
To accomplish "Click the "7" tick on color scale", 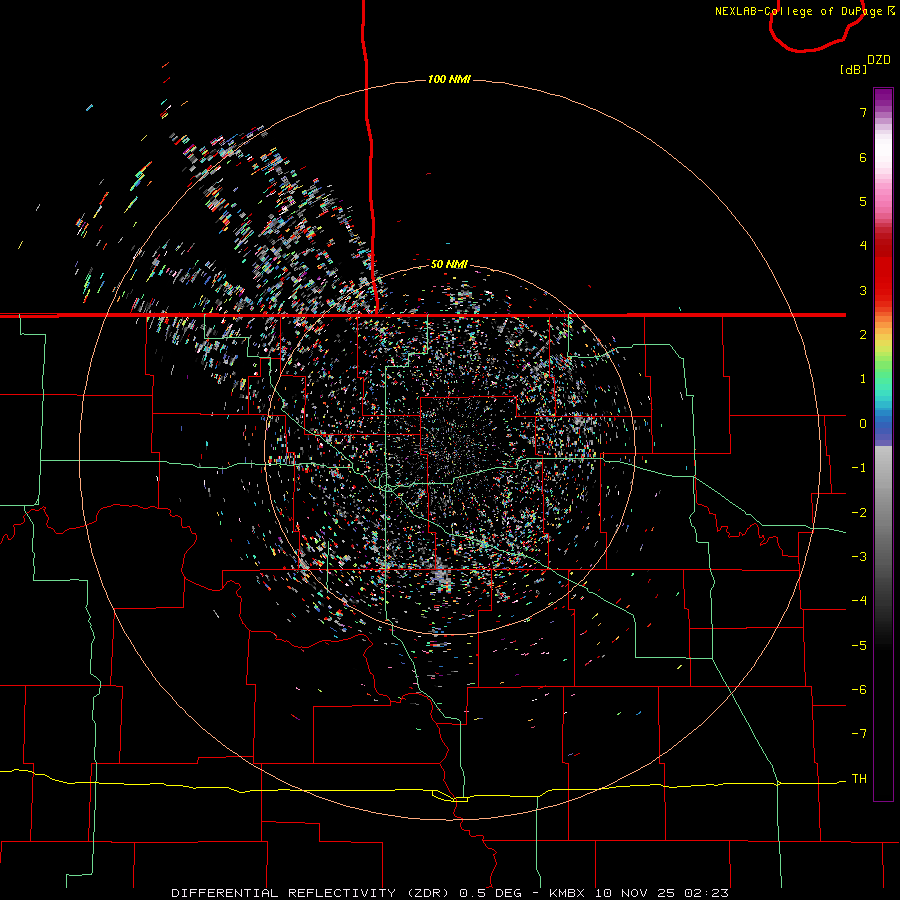I will pyautogui.click(x=863, y=112).
